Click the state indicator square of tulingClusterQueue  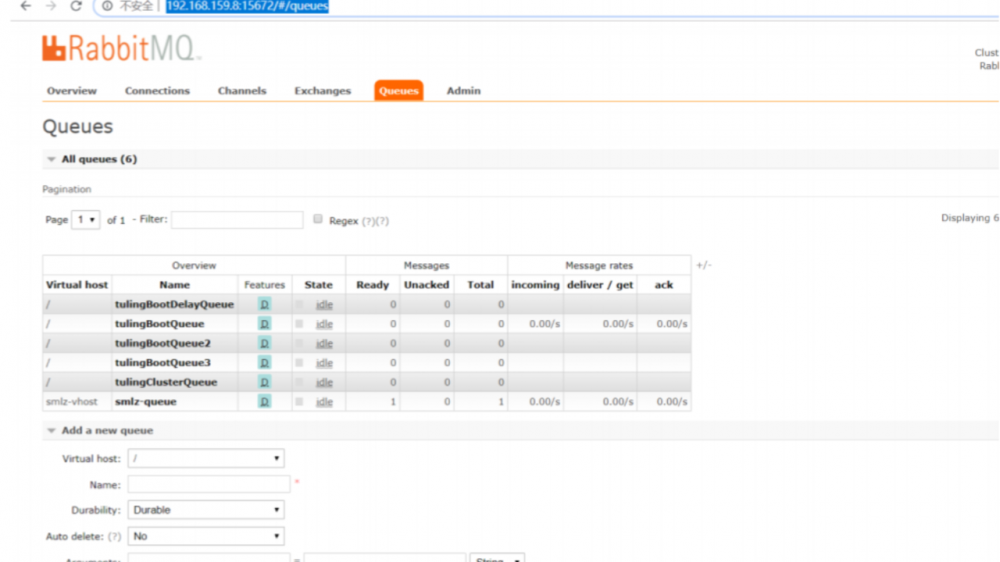[x=299, y=382]
